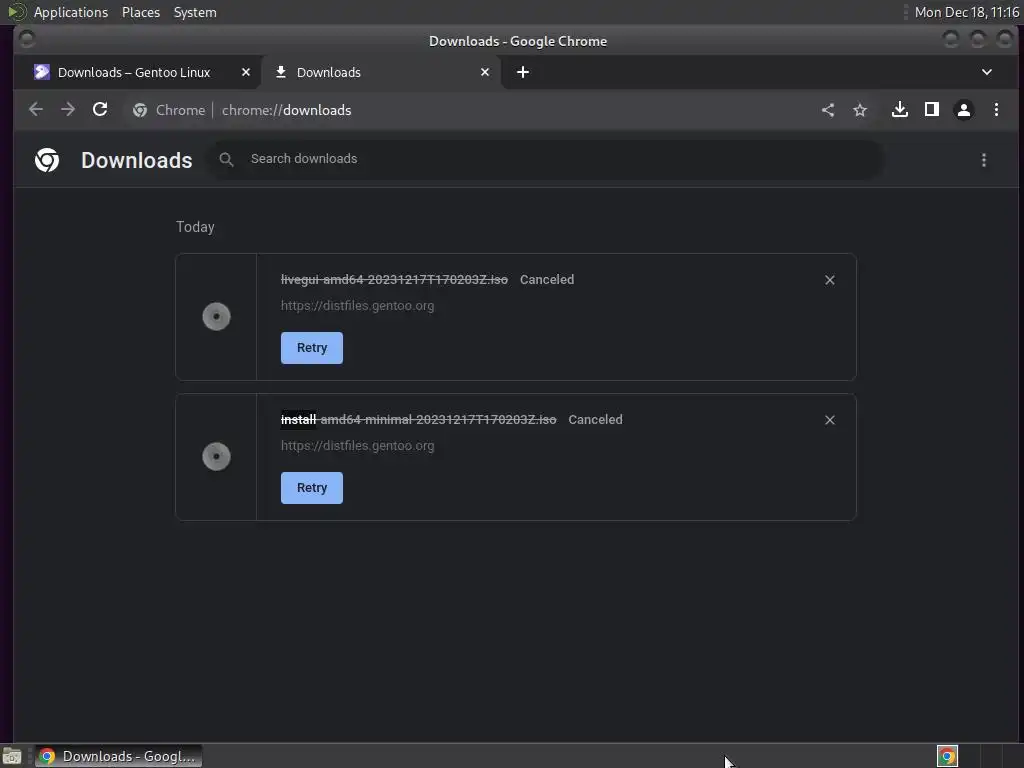Open the downloads tray icon in toolbar
Image resolution: width=1024 pixels, height=768 pixels.
(x=900, y=110)
